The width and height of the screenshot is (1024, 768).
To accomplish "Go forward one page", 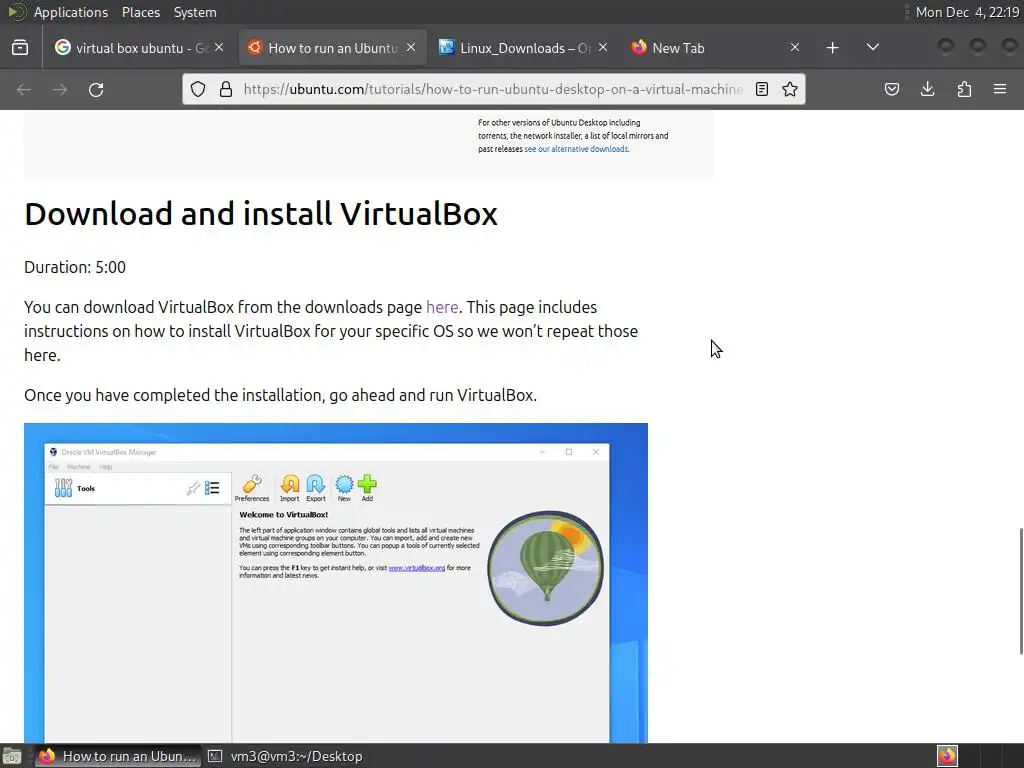I will 60,89.
